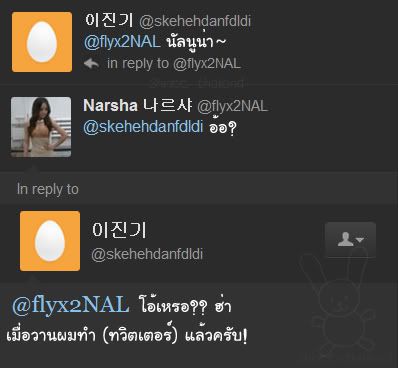Screen dimensions: 398x368
Task: Open blue @skehehdanfdldi mention in Narsha's tweet
Action: [143, 127]
